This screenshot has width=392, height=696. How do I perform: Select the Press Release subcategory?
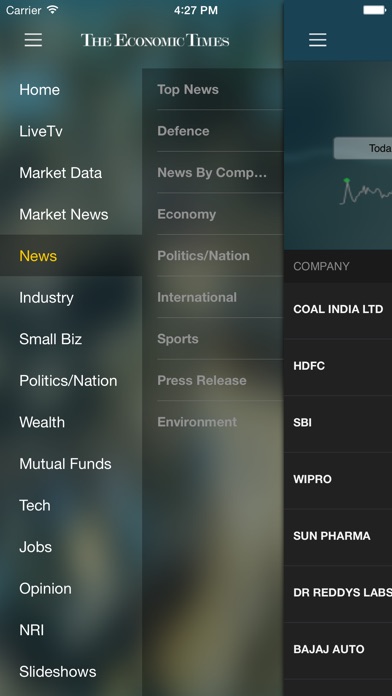[x=213, y=380]
